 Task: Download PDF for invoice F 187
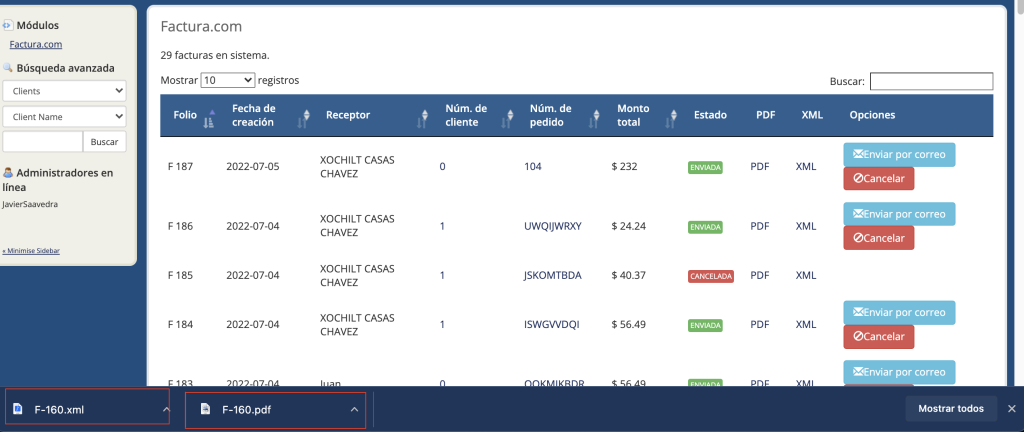pos(760,166)
